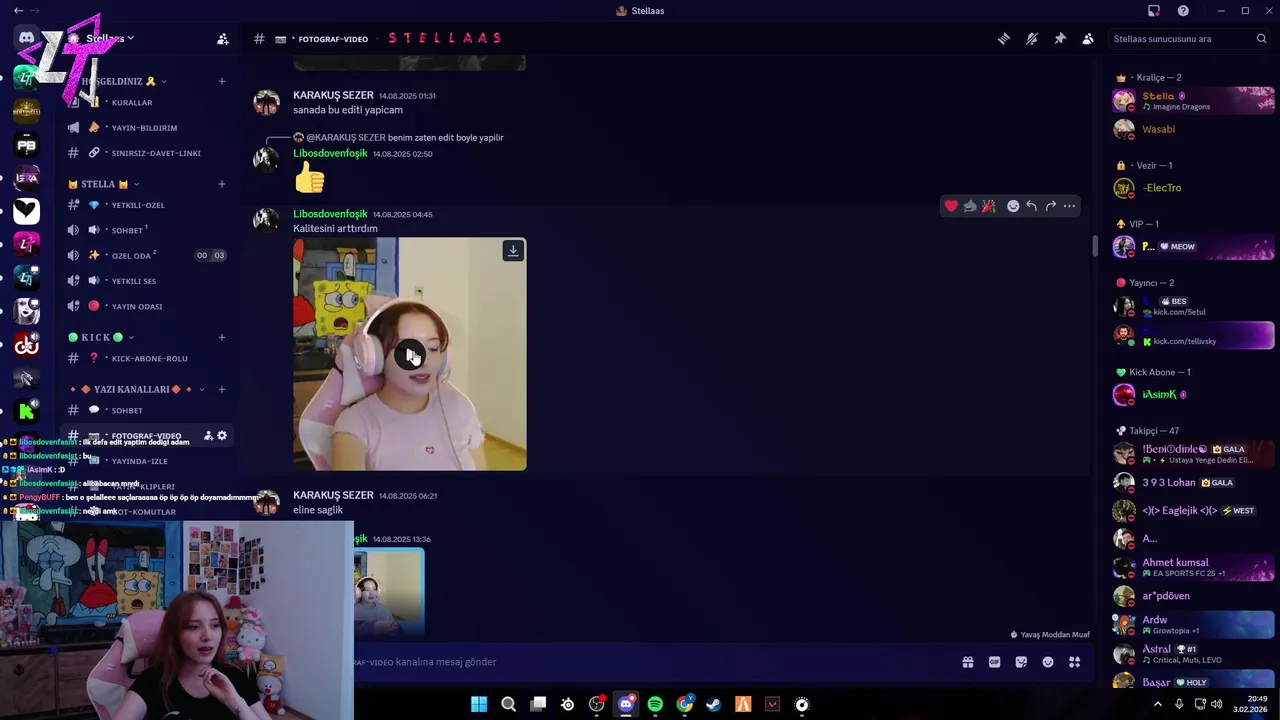Screen dimensions: 1280x720
Task: Open Ahmet kumsal's member profile
Action: (1193, 567)
